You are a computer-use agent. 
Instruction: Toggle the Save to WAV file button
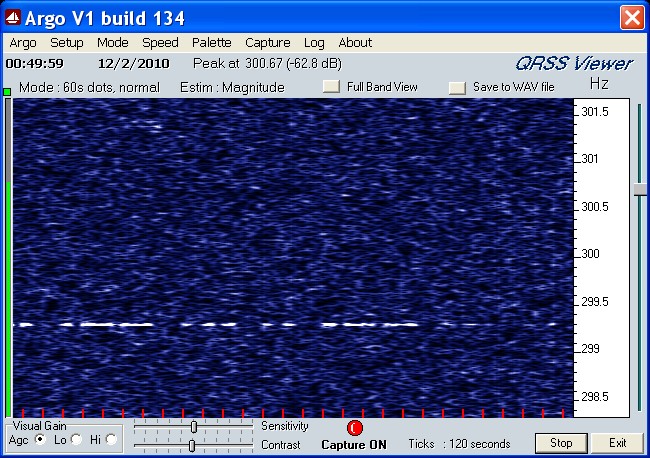(x=457, y=87)
